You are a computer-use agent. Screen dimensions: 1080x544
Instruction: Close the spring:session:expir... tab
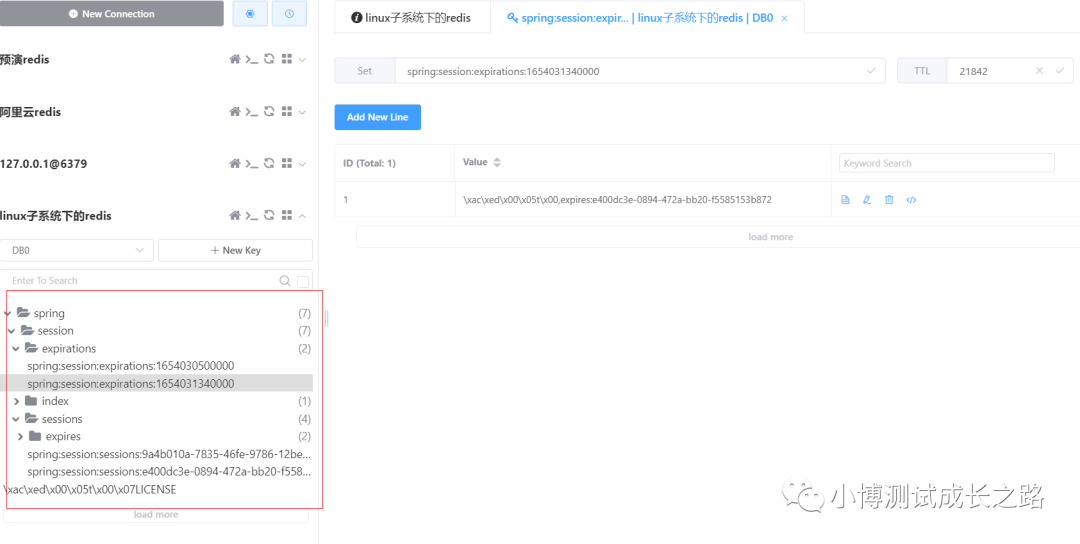click(784, 19)
